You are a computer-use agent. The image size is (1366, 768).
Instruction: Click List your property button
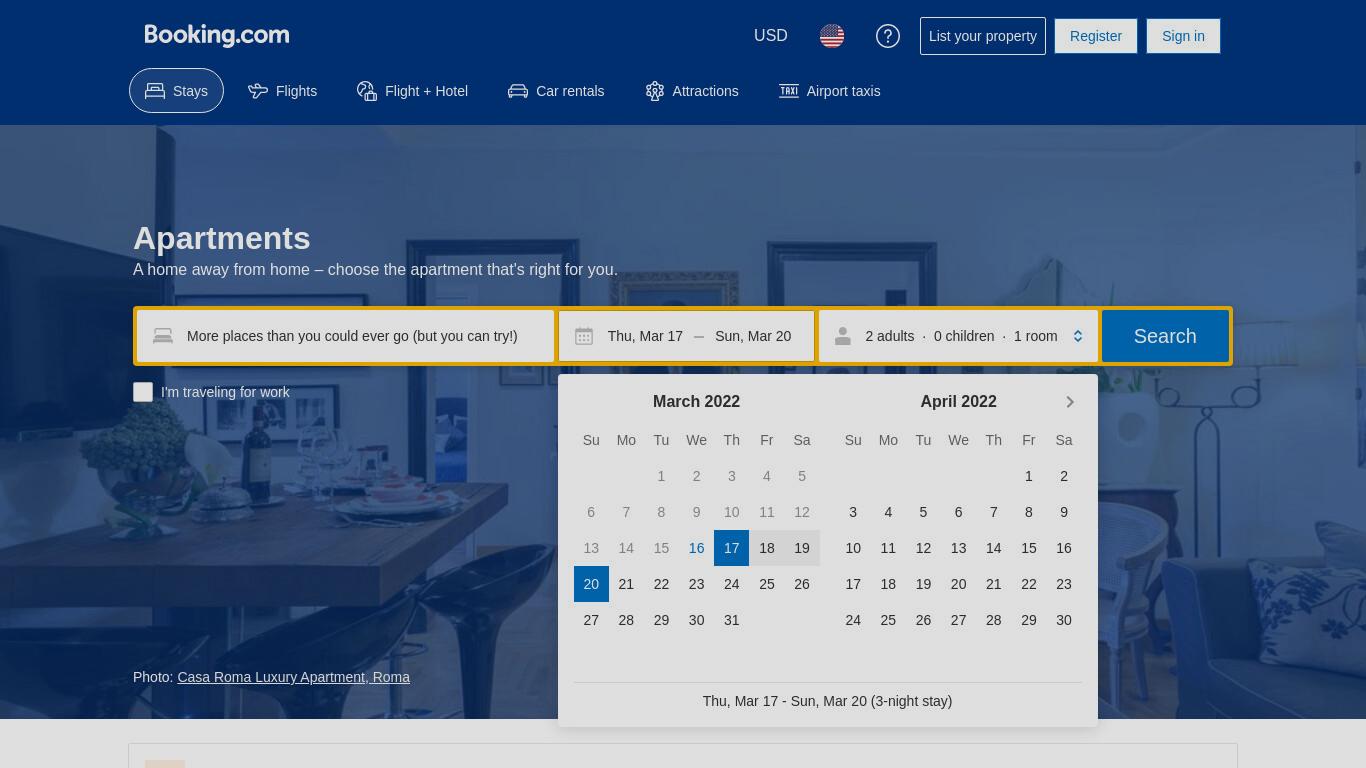(x=983, y=36)
